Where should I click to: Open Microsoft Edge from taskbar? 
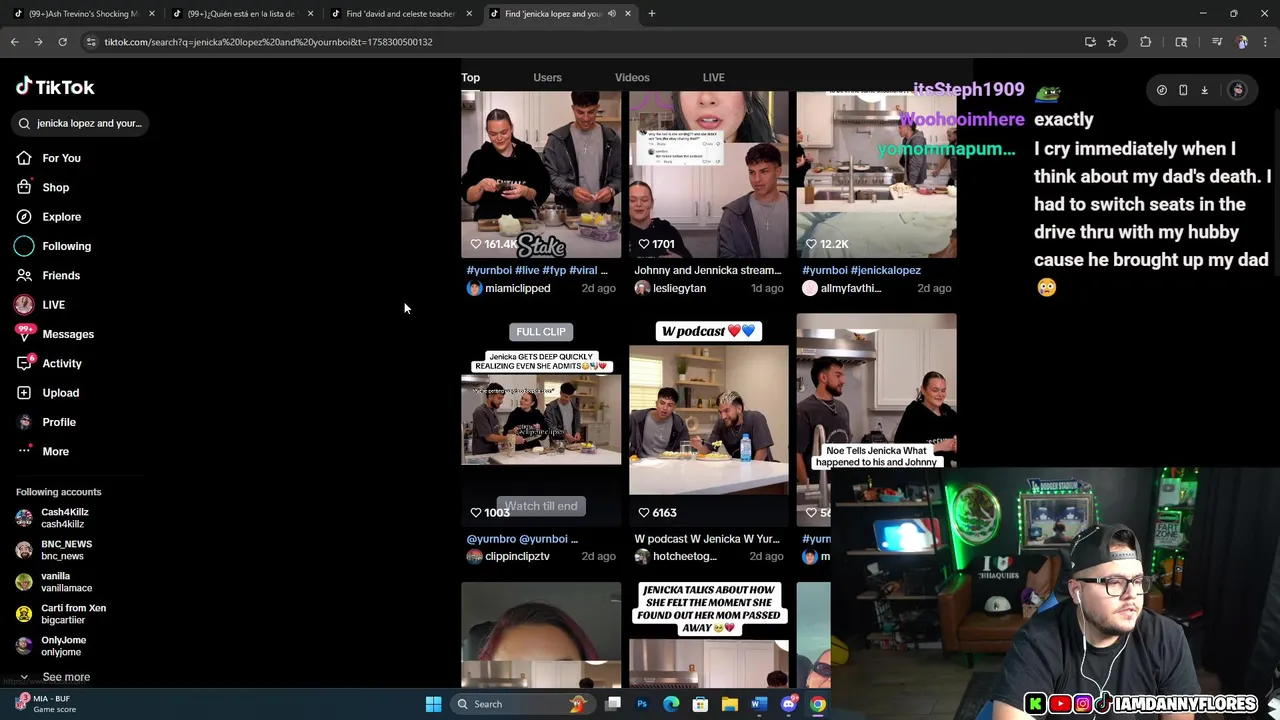(671, 704)
